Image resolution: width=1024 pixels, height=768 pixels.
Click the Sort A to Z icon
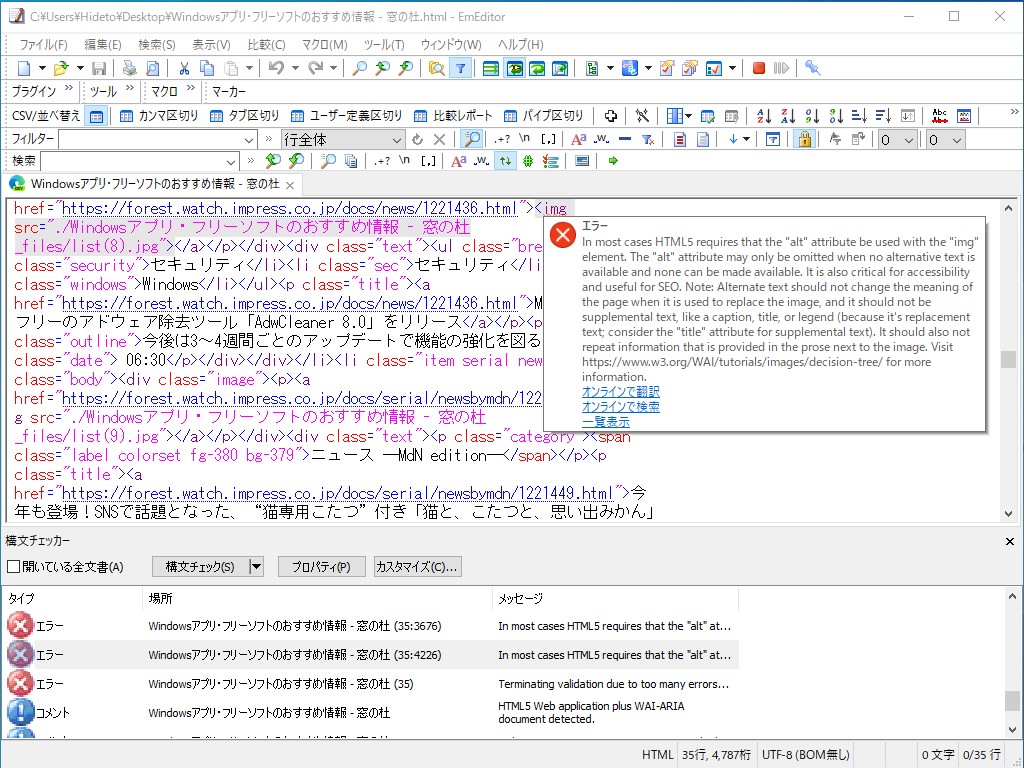point(764,116)
